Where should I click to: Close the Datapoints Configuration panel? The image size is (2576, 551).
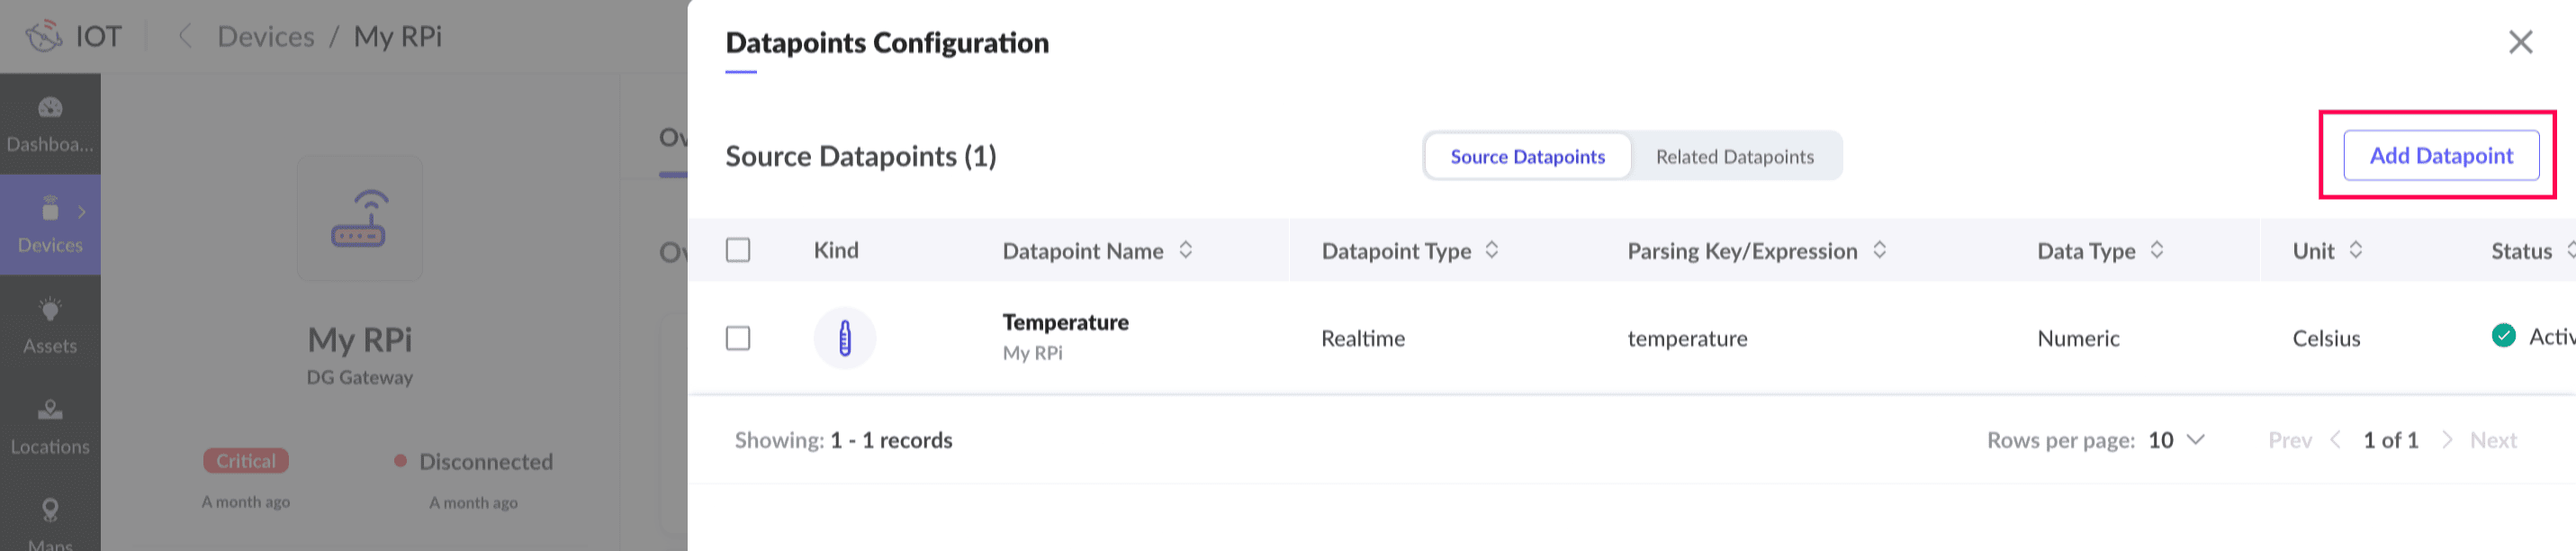pos(2520,42)
